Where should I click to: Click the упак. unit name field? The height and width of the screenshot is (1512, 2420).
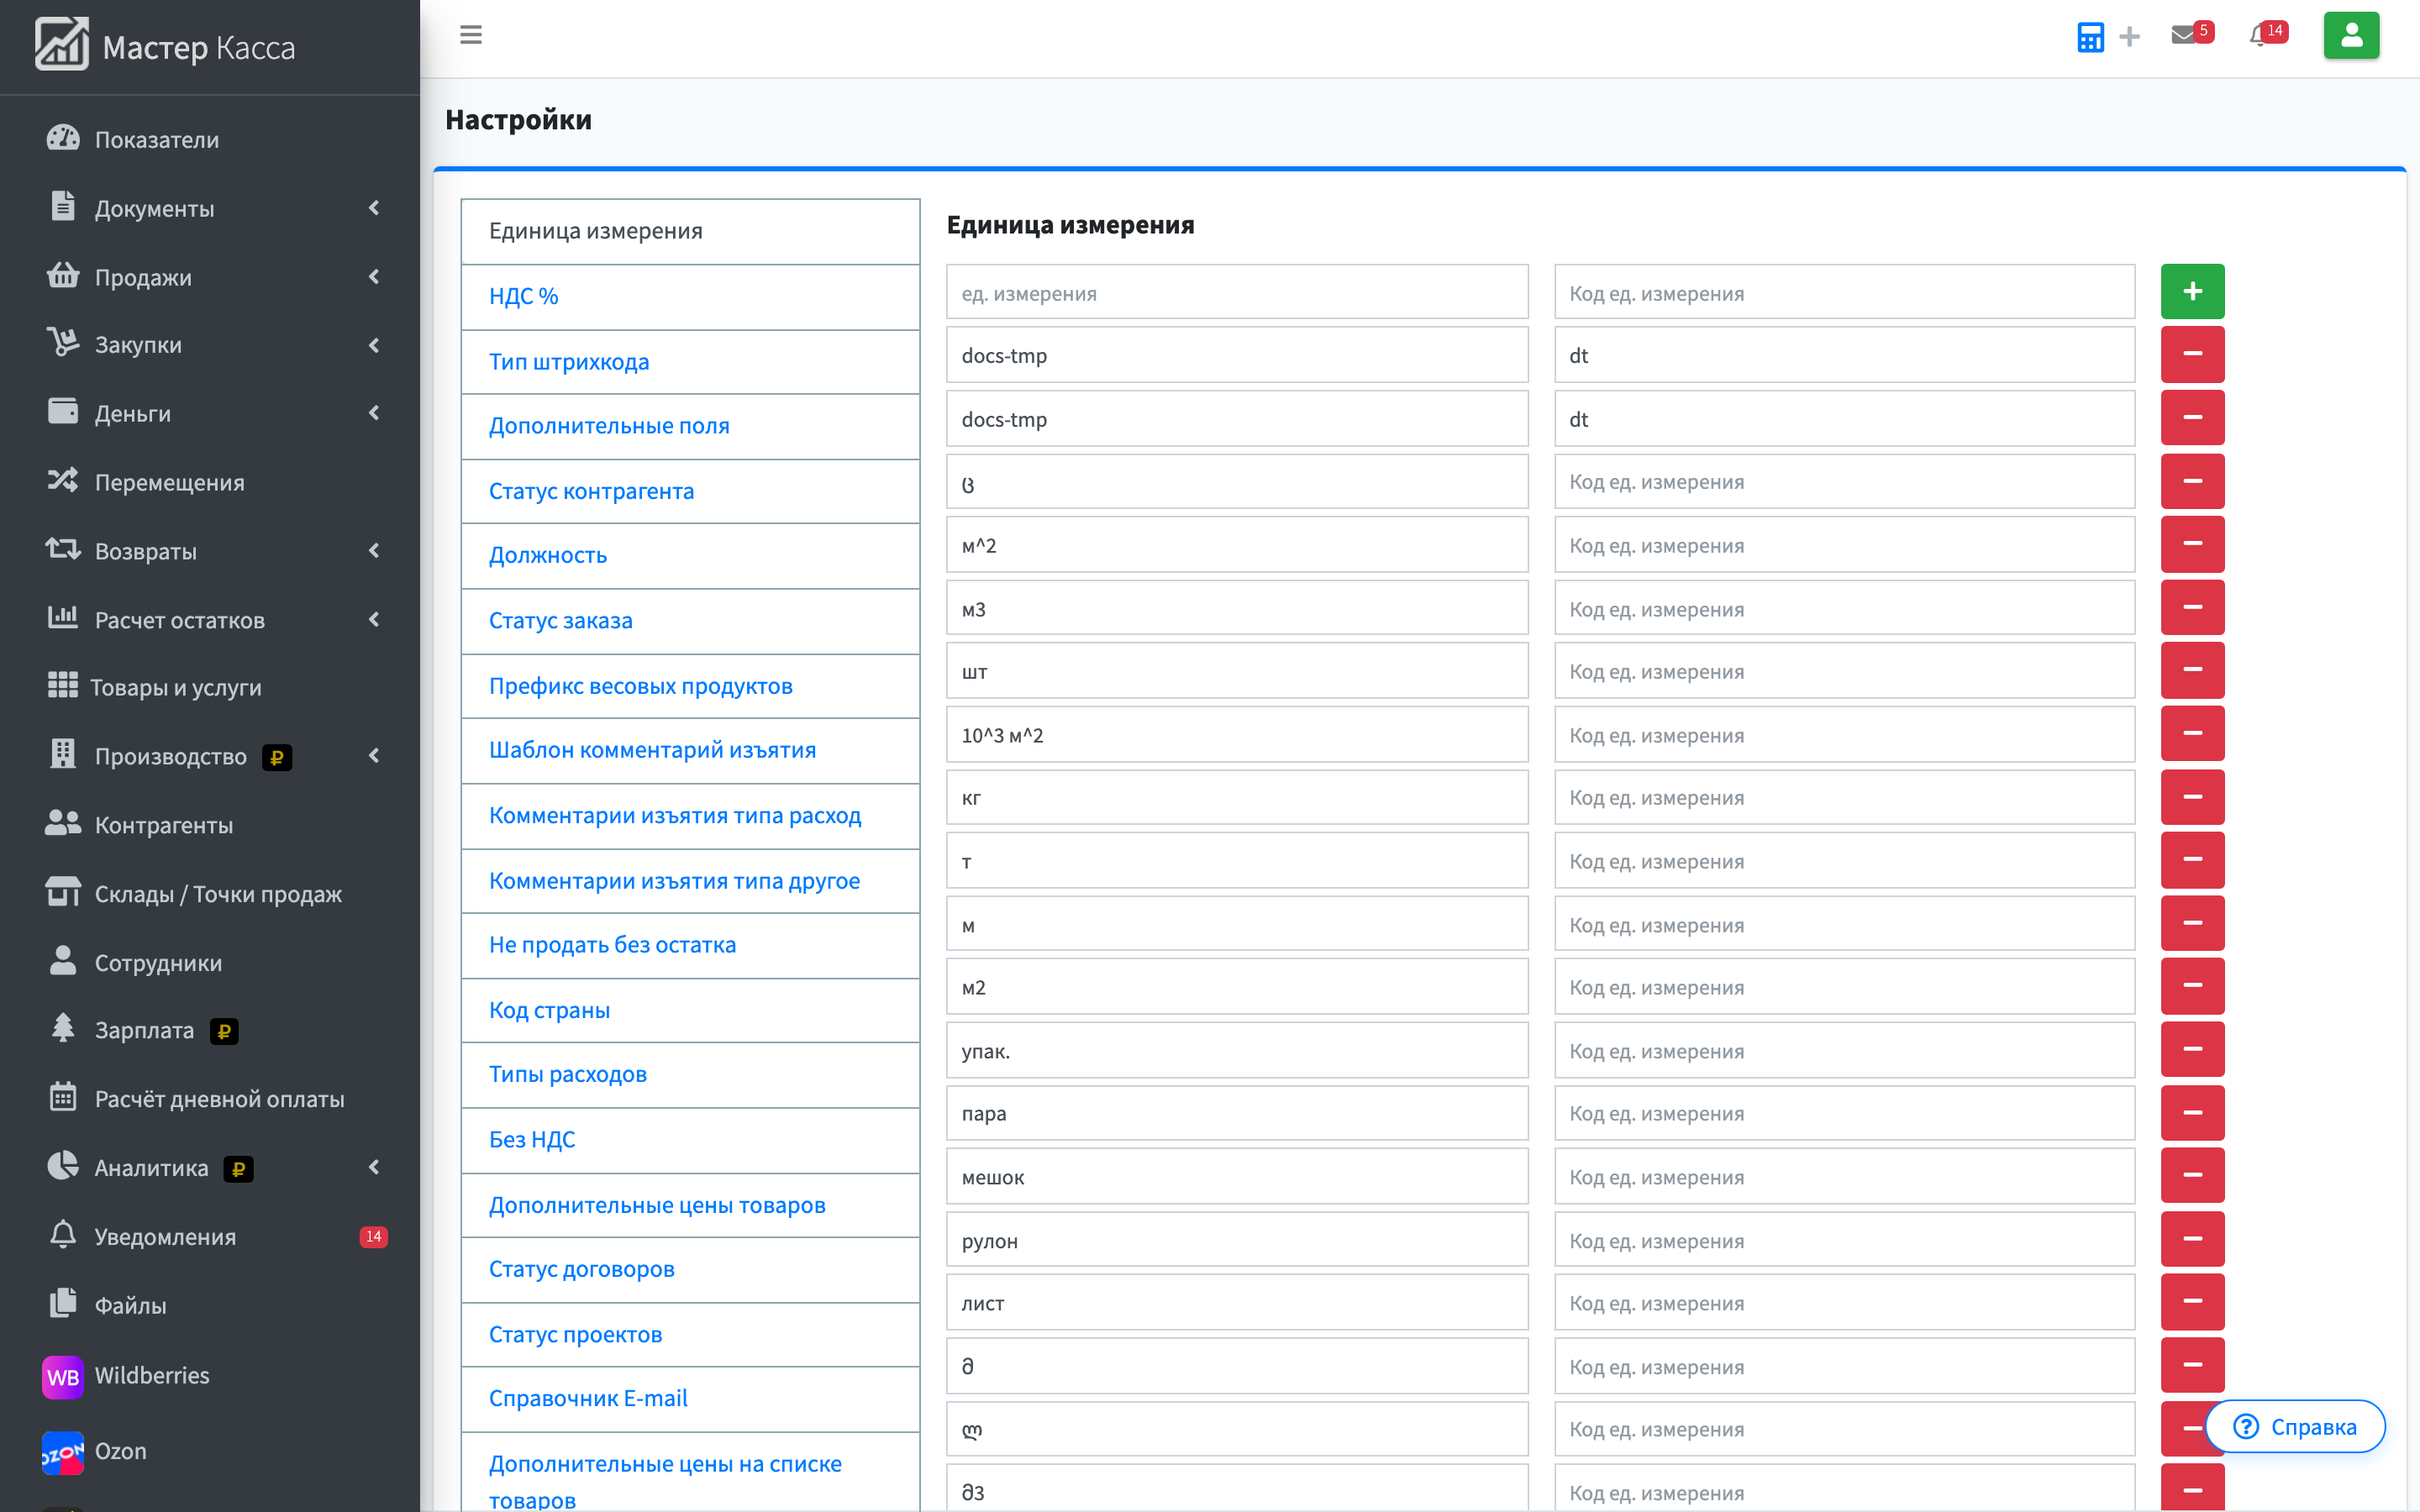(x=1237, y=1050)
